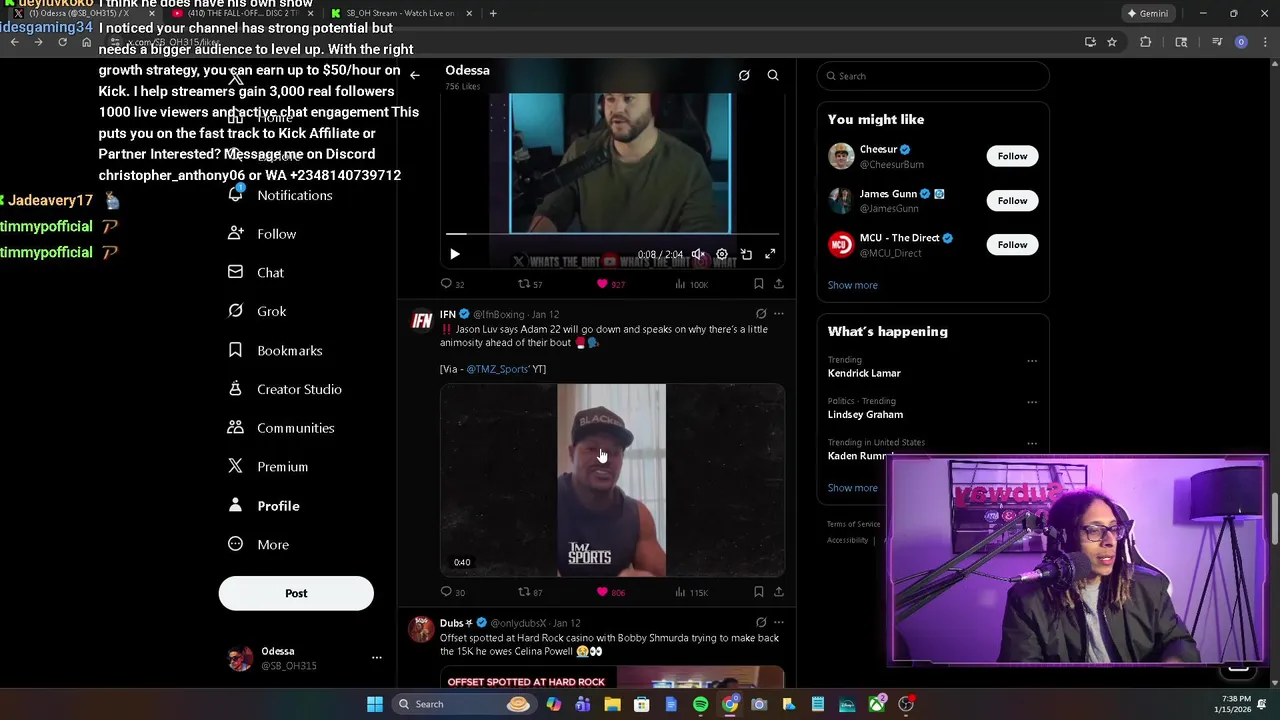Open the Kendrick Lamar trending topic
Screen dimensions: 1280x720
click(x=864, y=373)
